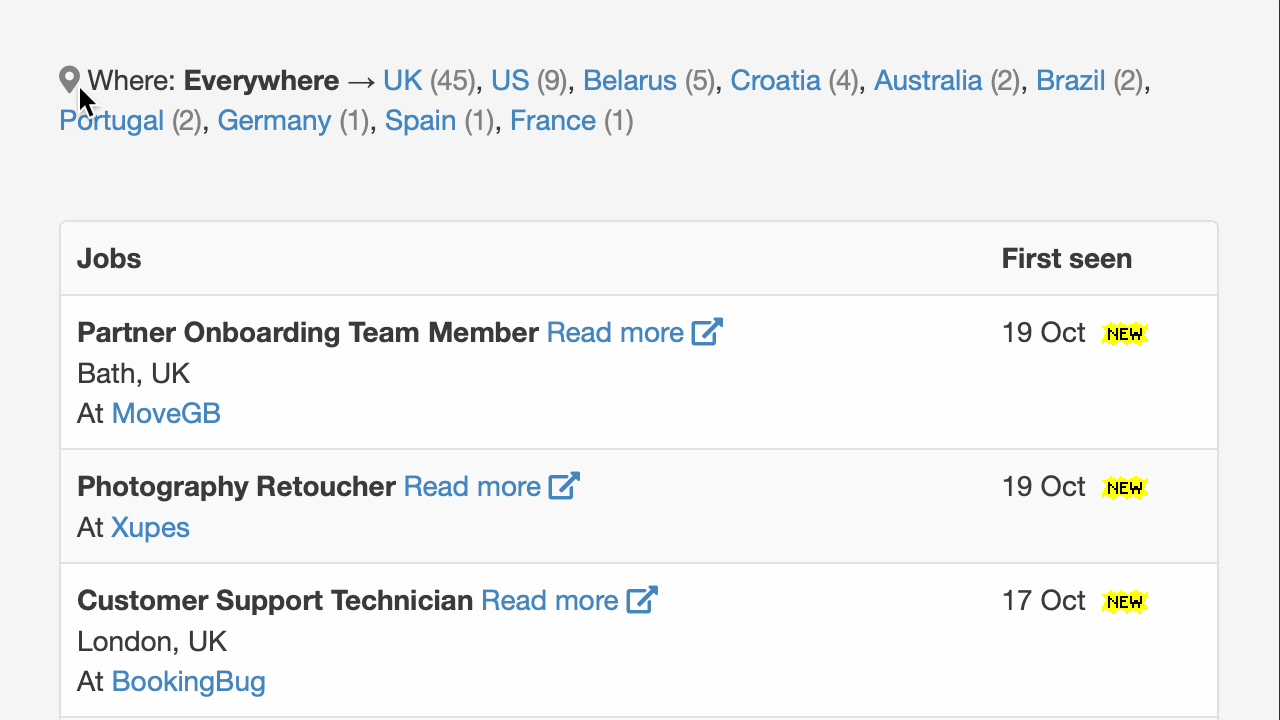Read more about Photography Retoucher job

pyautogui.click(x=472, y=486)
